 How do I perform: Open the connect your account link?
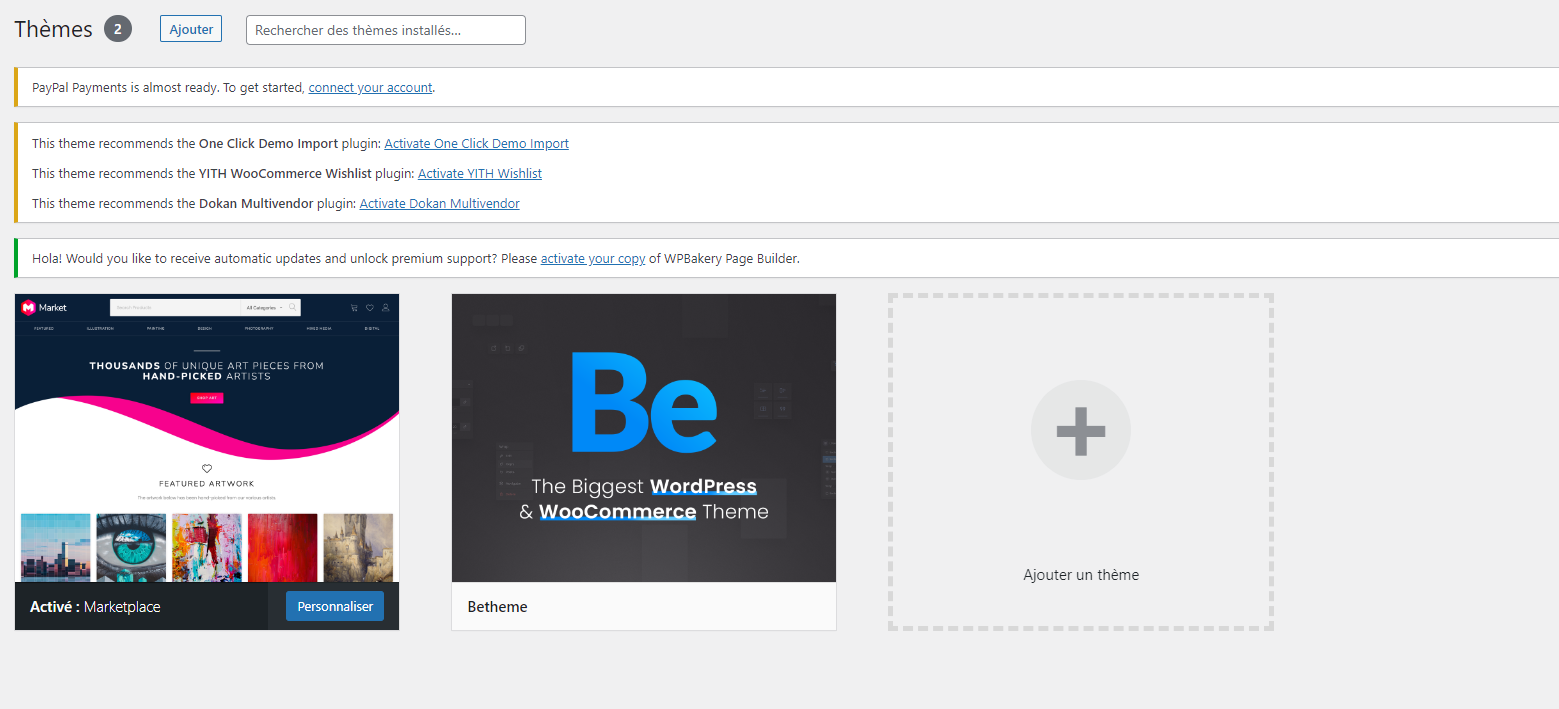tap(370, 88)
